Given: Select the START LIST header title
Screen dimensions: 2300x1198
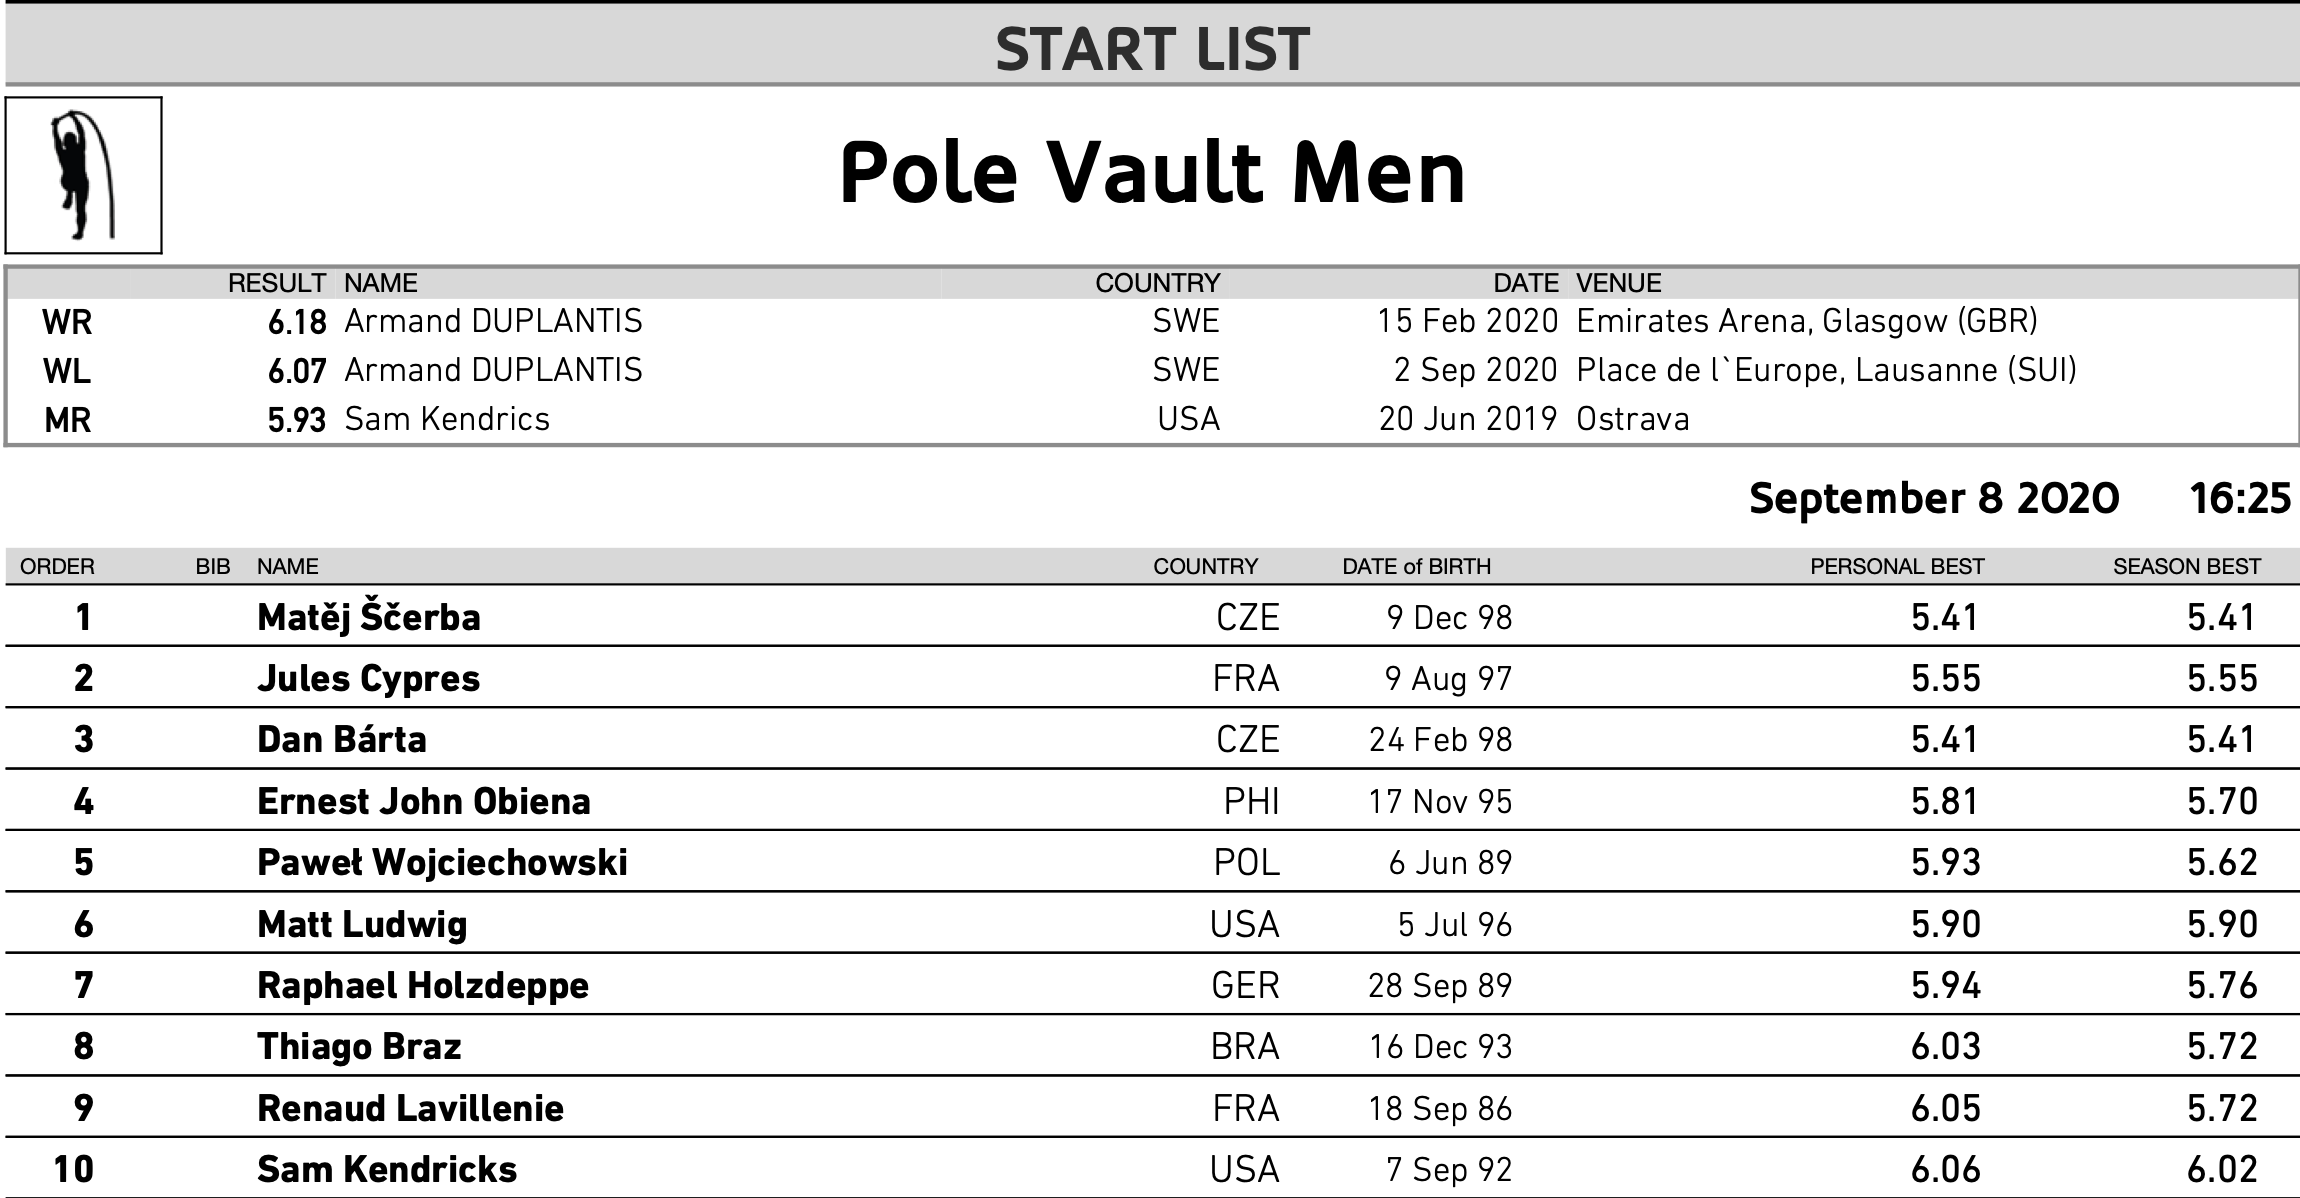Looking at the screenshot, I should click(1152, 49).
